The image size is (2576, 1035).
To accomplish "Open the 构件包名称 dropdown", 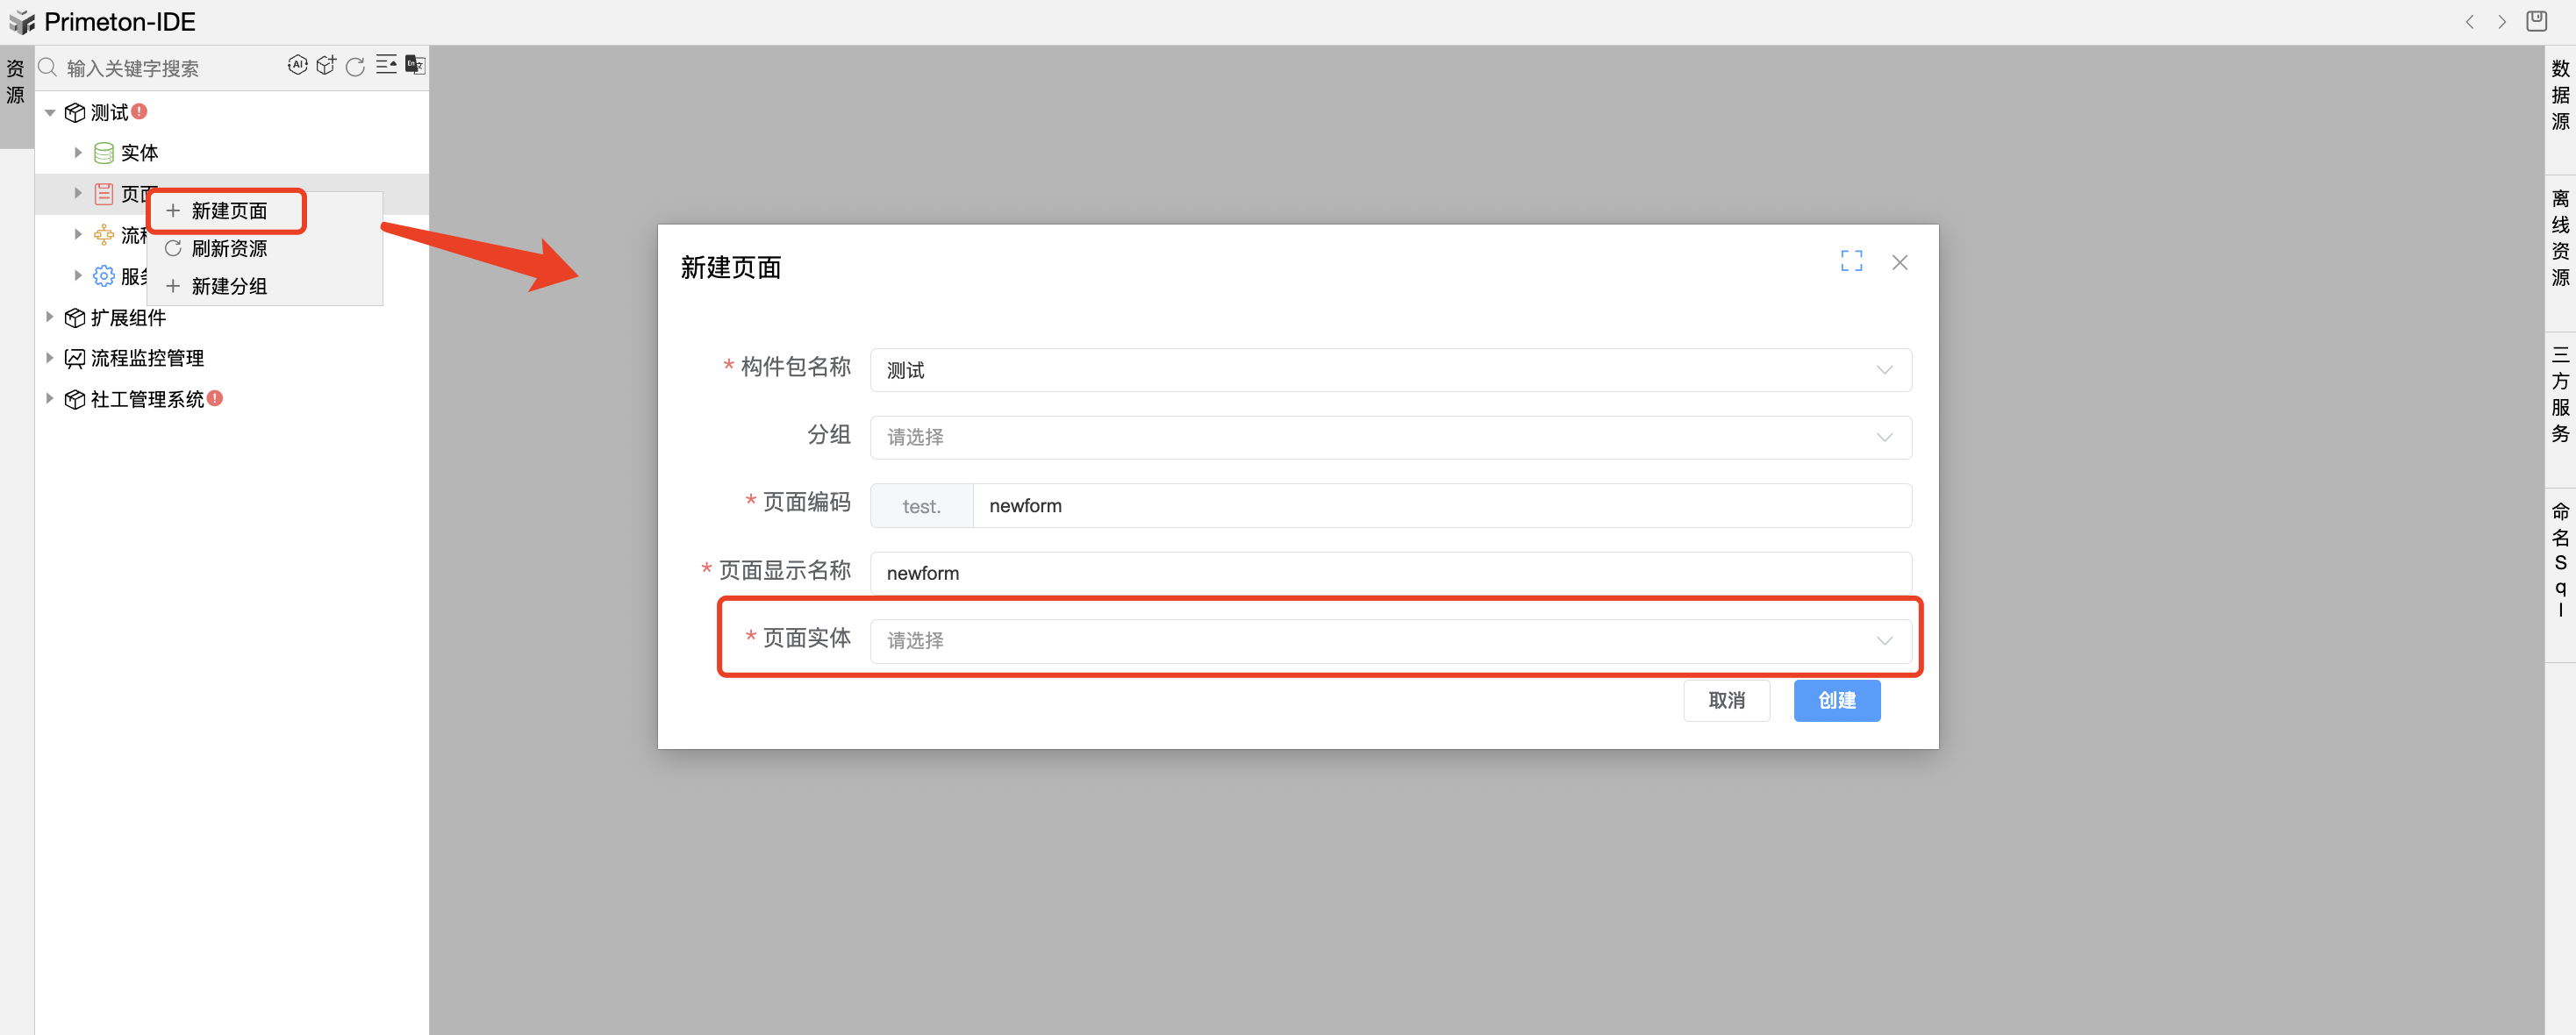I will pyautogui.click(x=1390, y=370).
